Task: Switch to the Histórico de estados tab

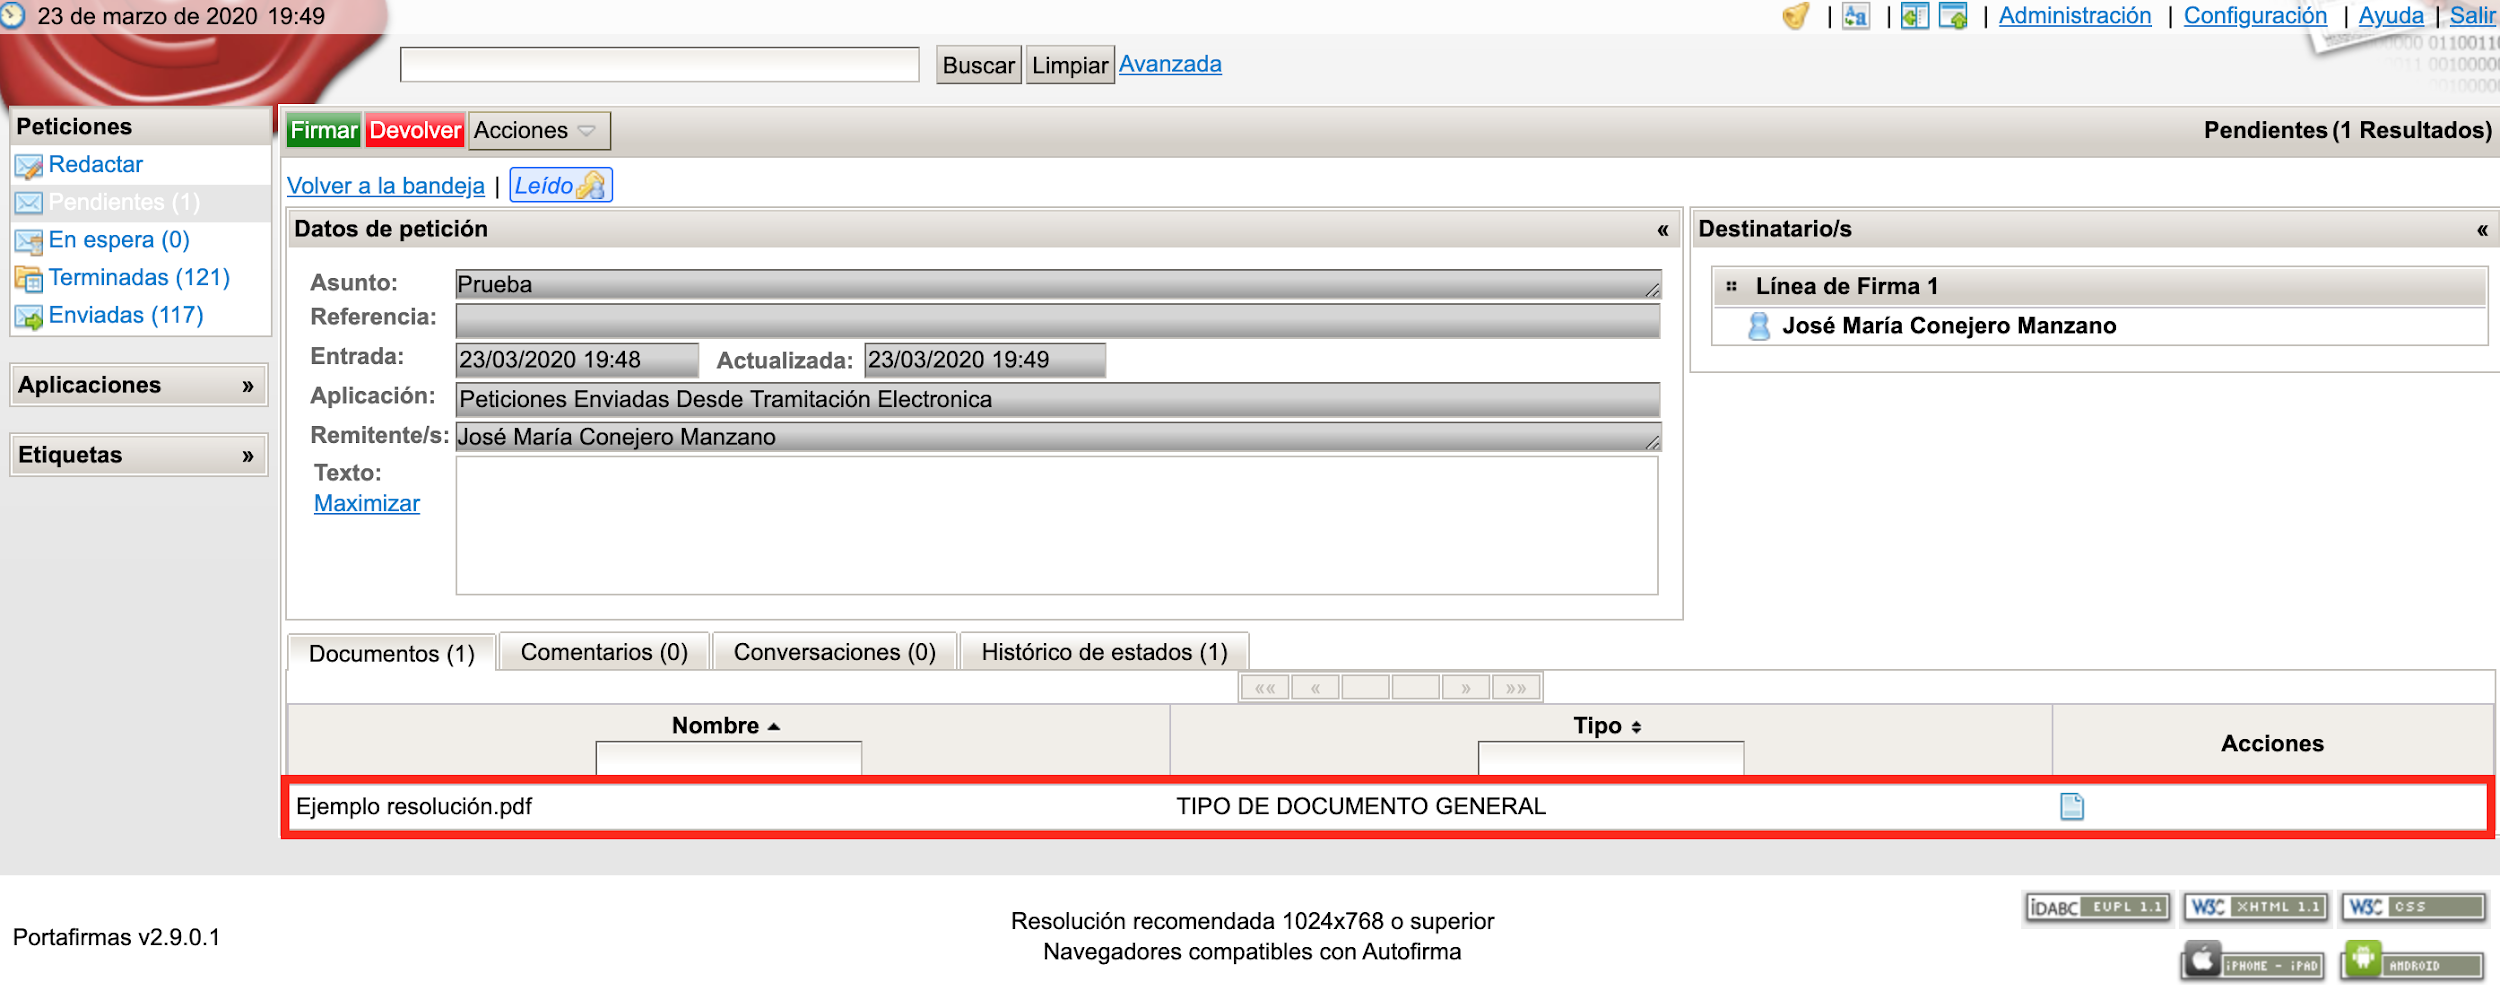Action: click(1104, 652)
